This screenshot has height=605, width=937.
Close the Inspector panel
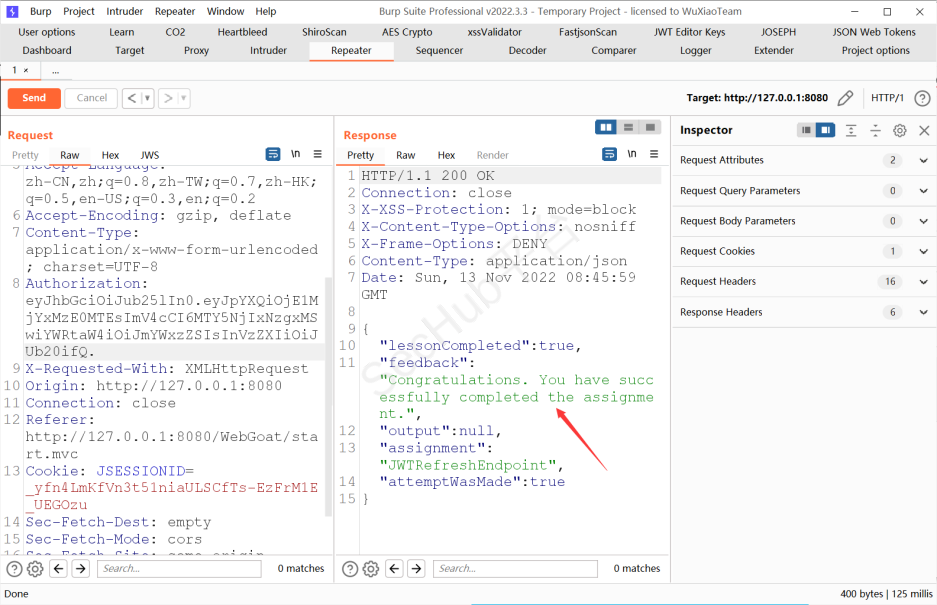923,130
